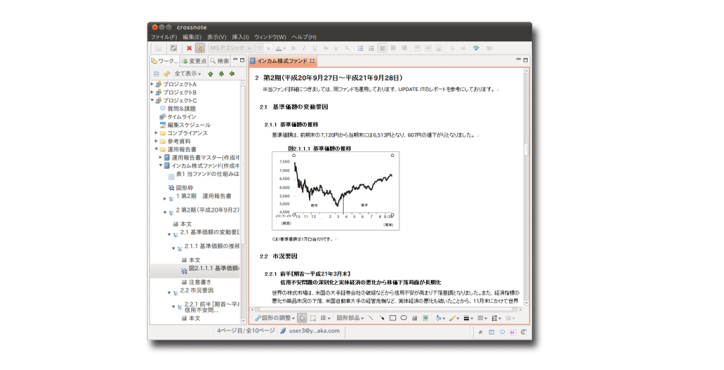Select the line drawing tool

(x=371, y=318)
